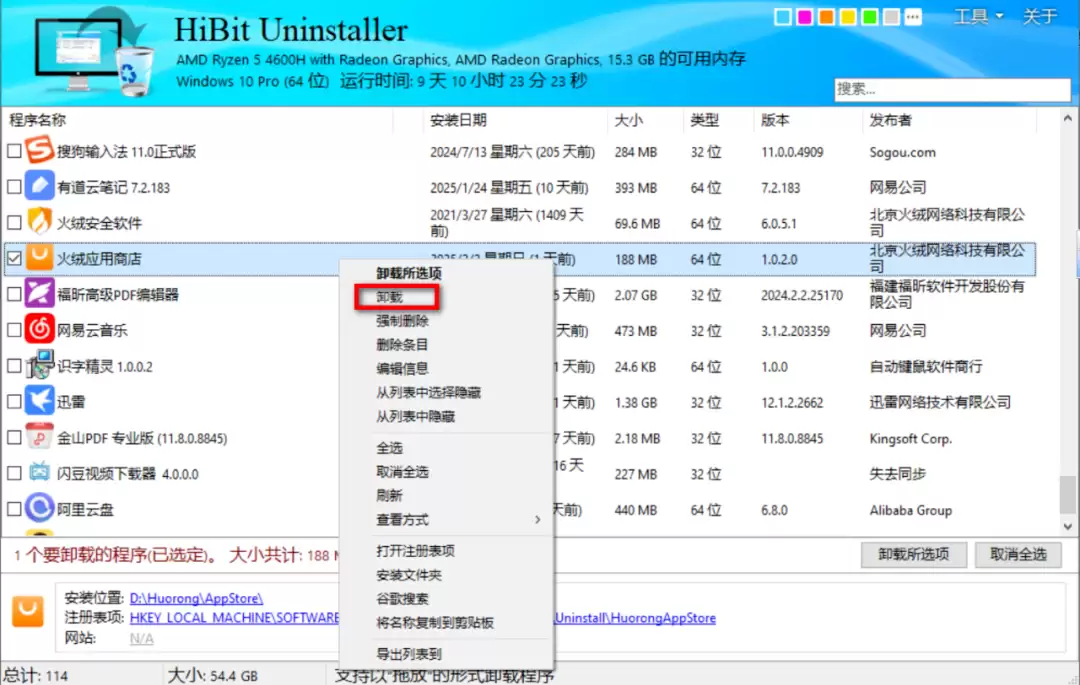
Task: Tick the checkbox for 搜狗输入法 11.0正式版
Action: pyautogui.click(x=14, y=151)
